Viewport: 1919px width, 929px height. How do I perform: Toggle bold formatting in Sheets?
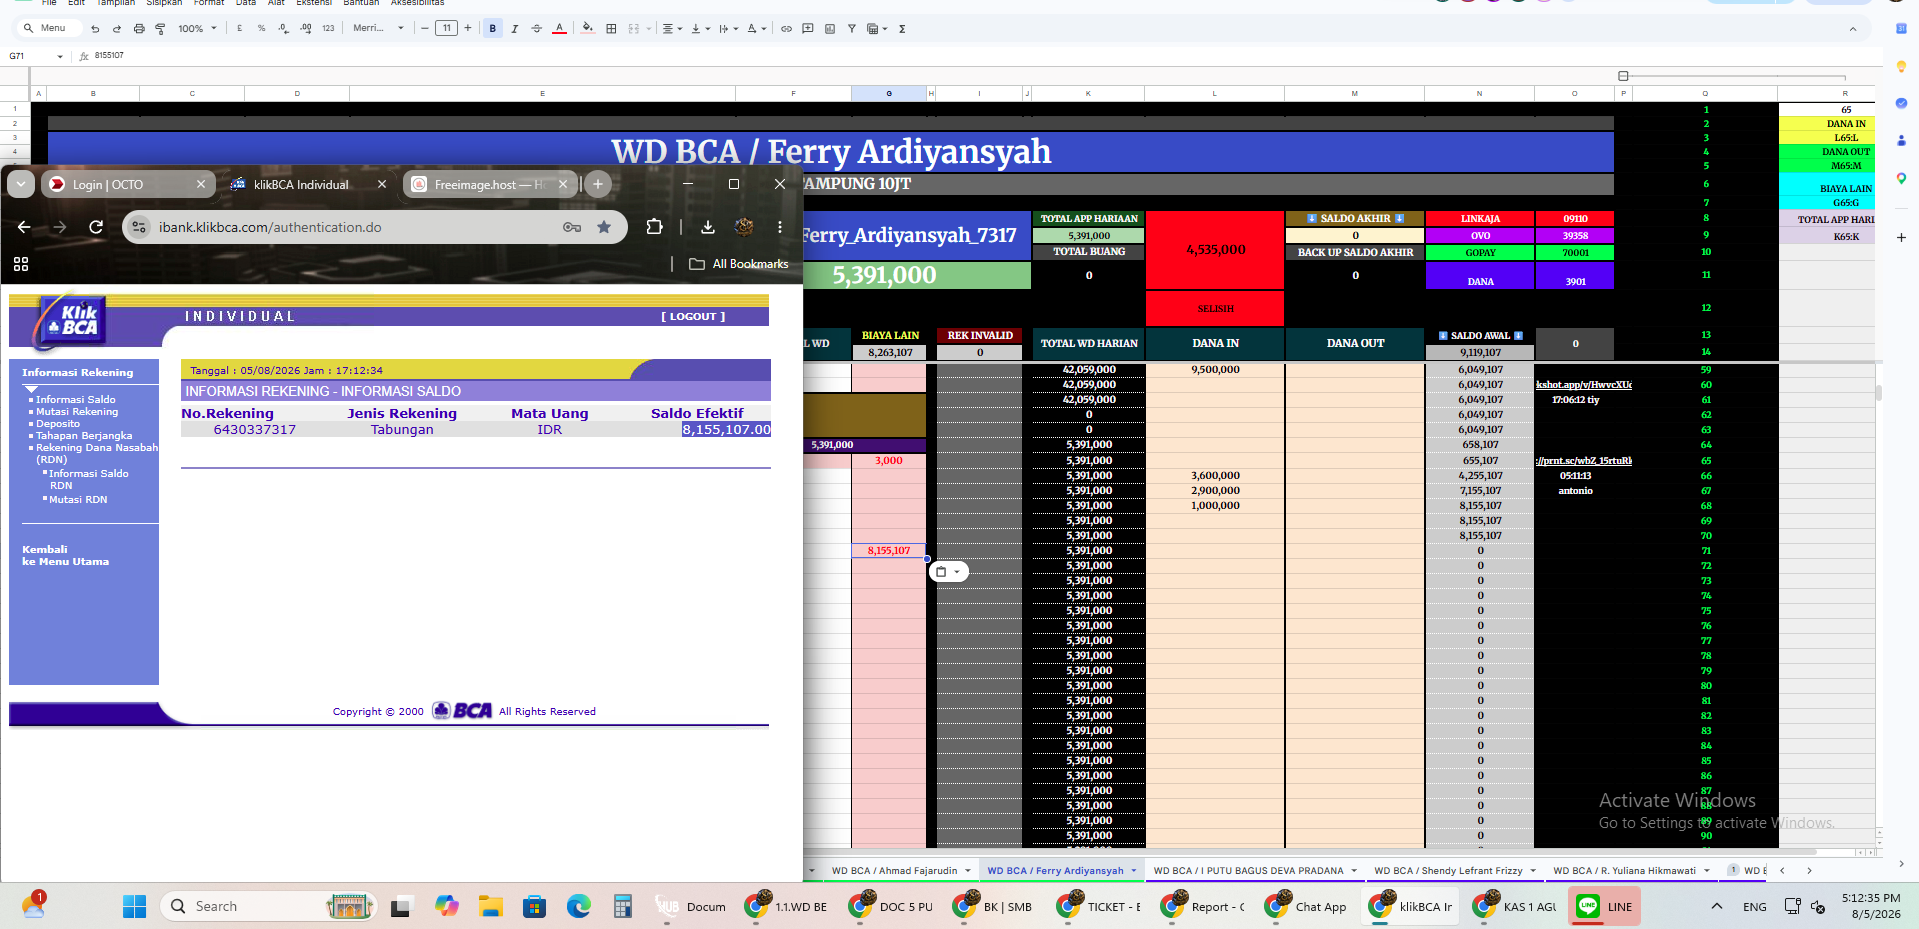[493, 29]
